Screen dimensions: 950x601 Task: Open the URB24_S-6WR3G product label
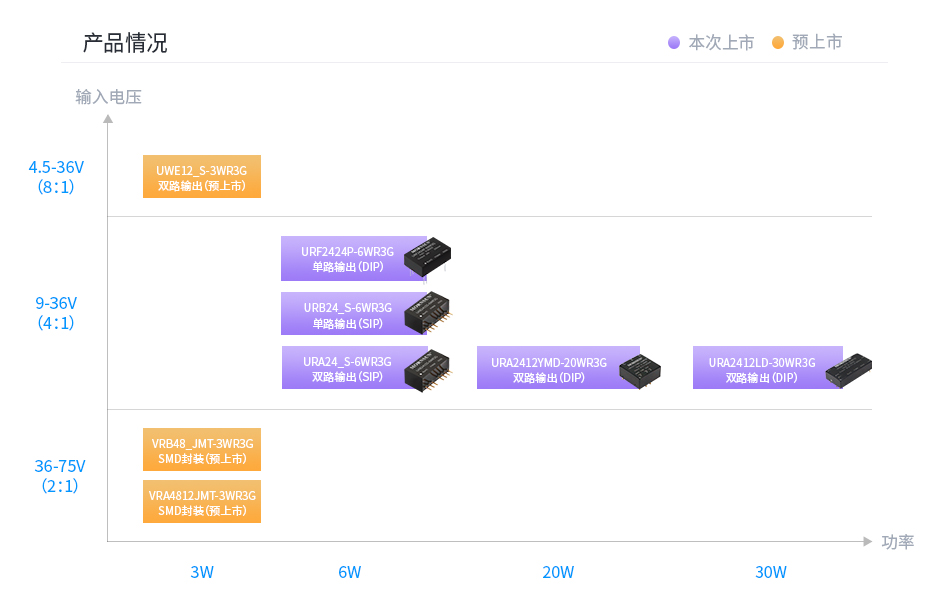[347, 313]
